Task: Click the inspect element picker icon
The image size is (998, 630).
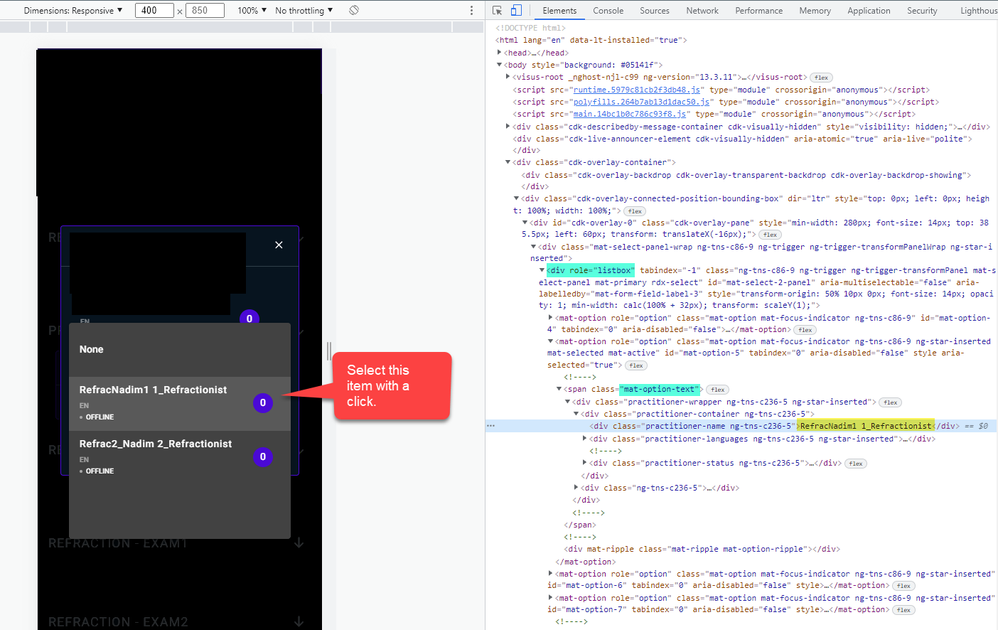Action: click(x=498, y=10)
